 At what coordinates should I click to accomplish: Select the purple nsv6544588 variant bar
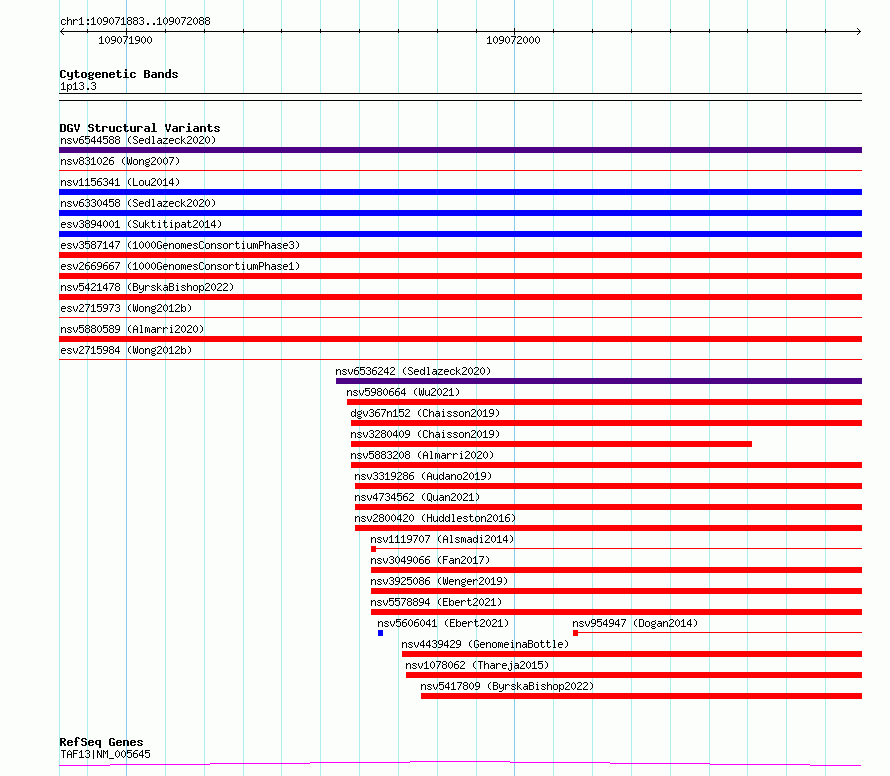pos(460,150)
